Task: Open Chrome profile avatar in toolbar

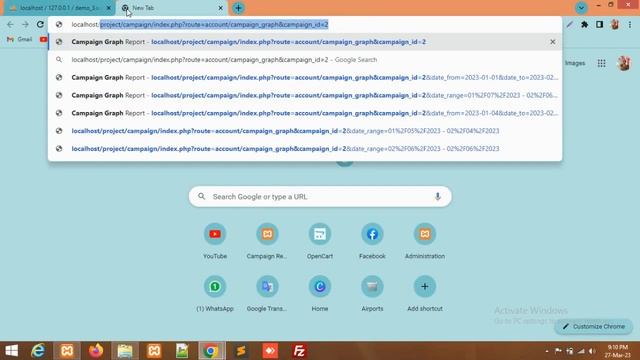Action: [x=615, y=24]
